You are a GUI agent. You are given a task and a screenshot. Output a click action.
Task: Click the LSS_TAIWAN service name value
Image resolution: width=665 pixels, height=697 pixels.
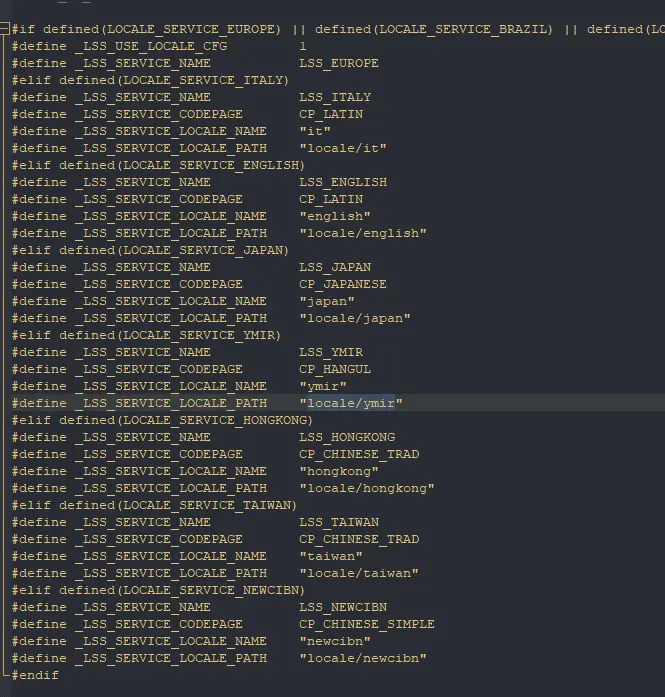(338, 522)
